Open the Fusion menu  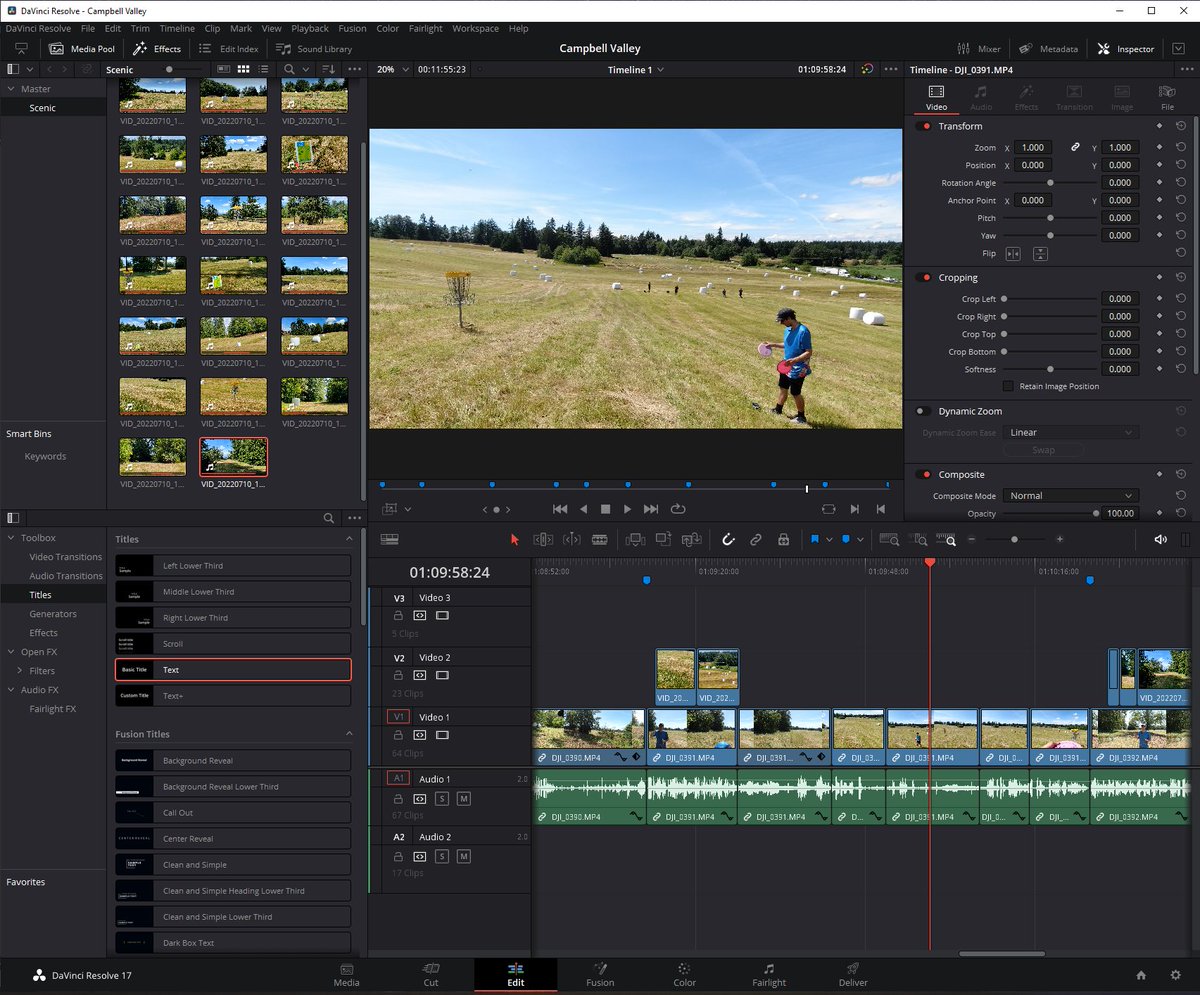pos(352,28)
